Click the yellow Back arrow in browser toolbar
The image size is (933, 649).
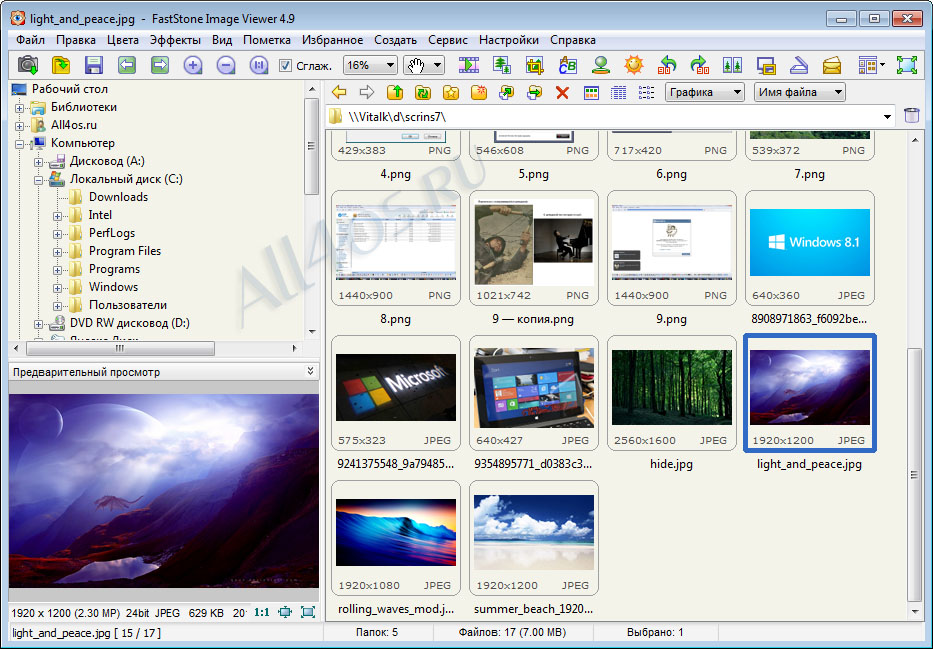pos(339,92)
